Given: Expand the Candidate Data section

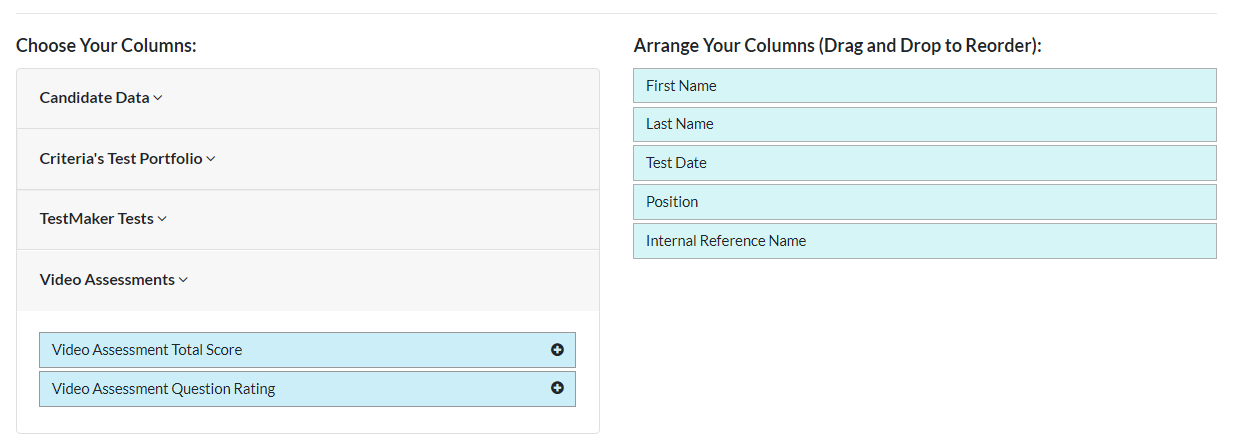Looking at the screenshot, I should (x=308, y=98).
